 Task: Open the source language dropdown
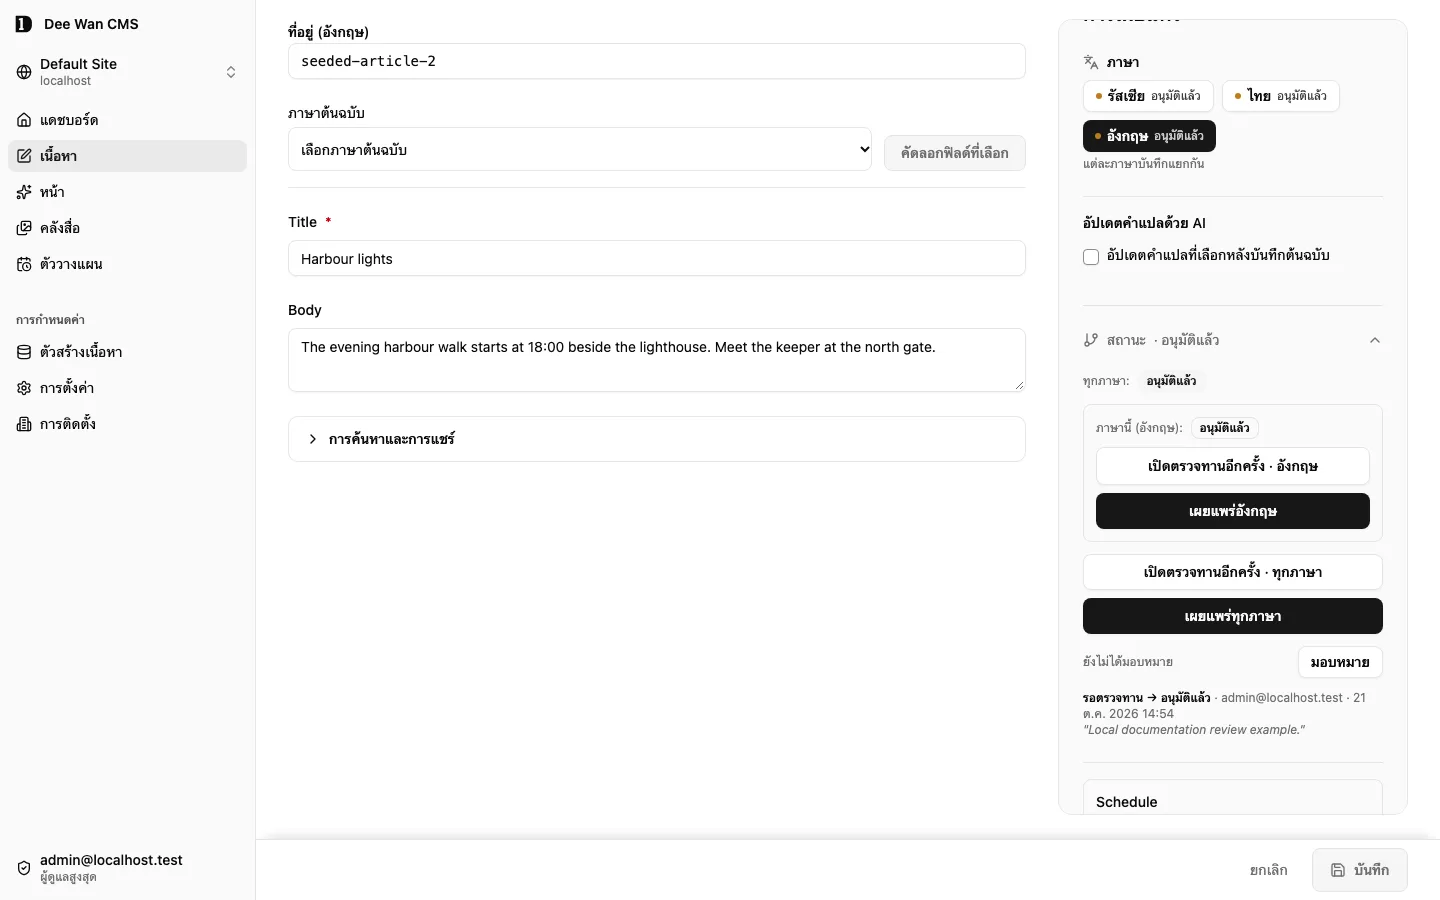(x=580, y=149)
